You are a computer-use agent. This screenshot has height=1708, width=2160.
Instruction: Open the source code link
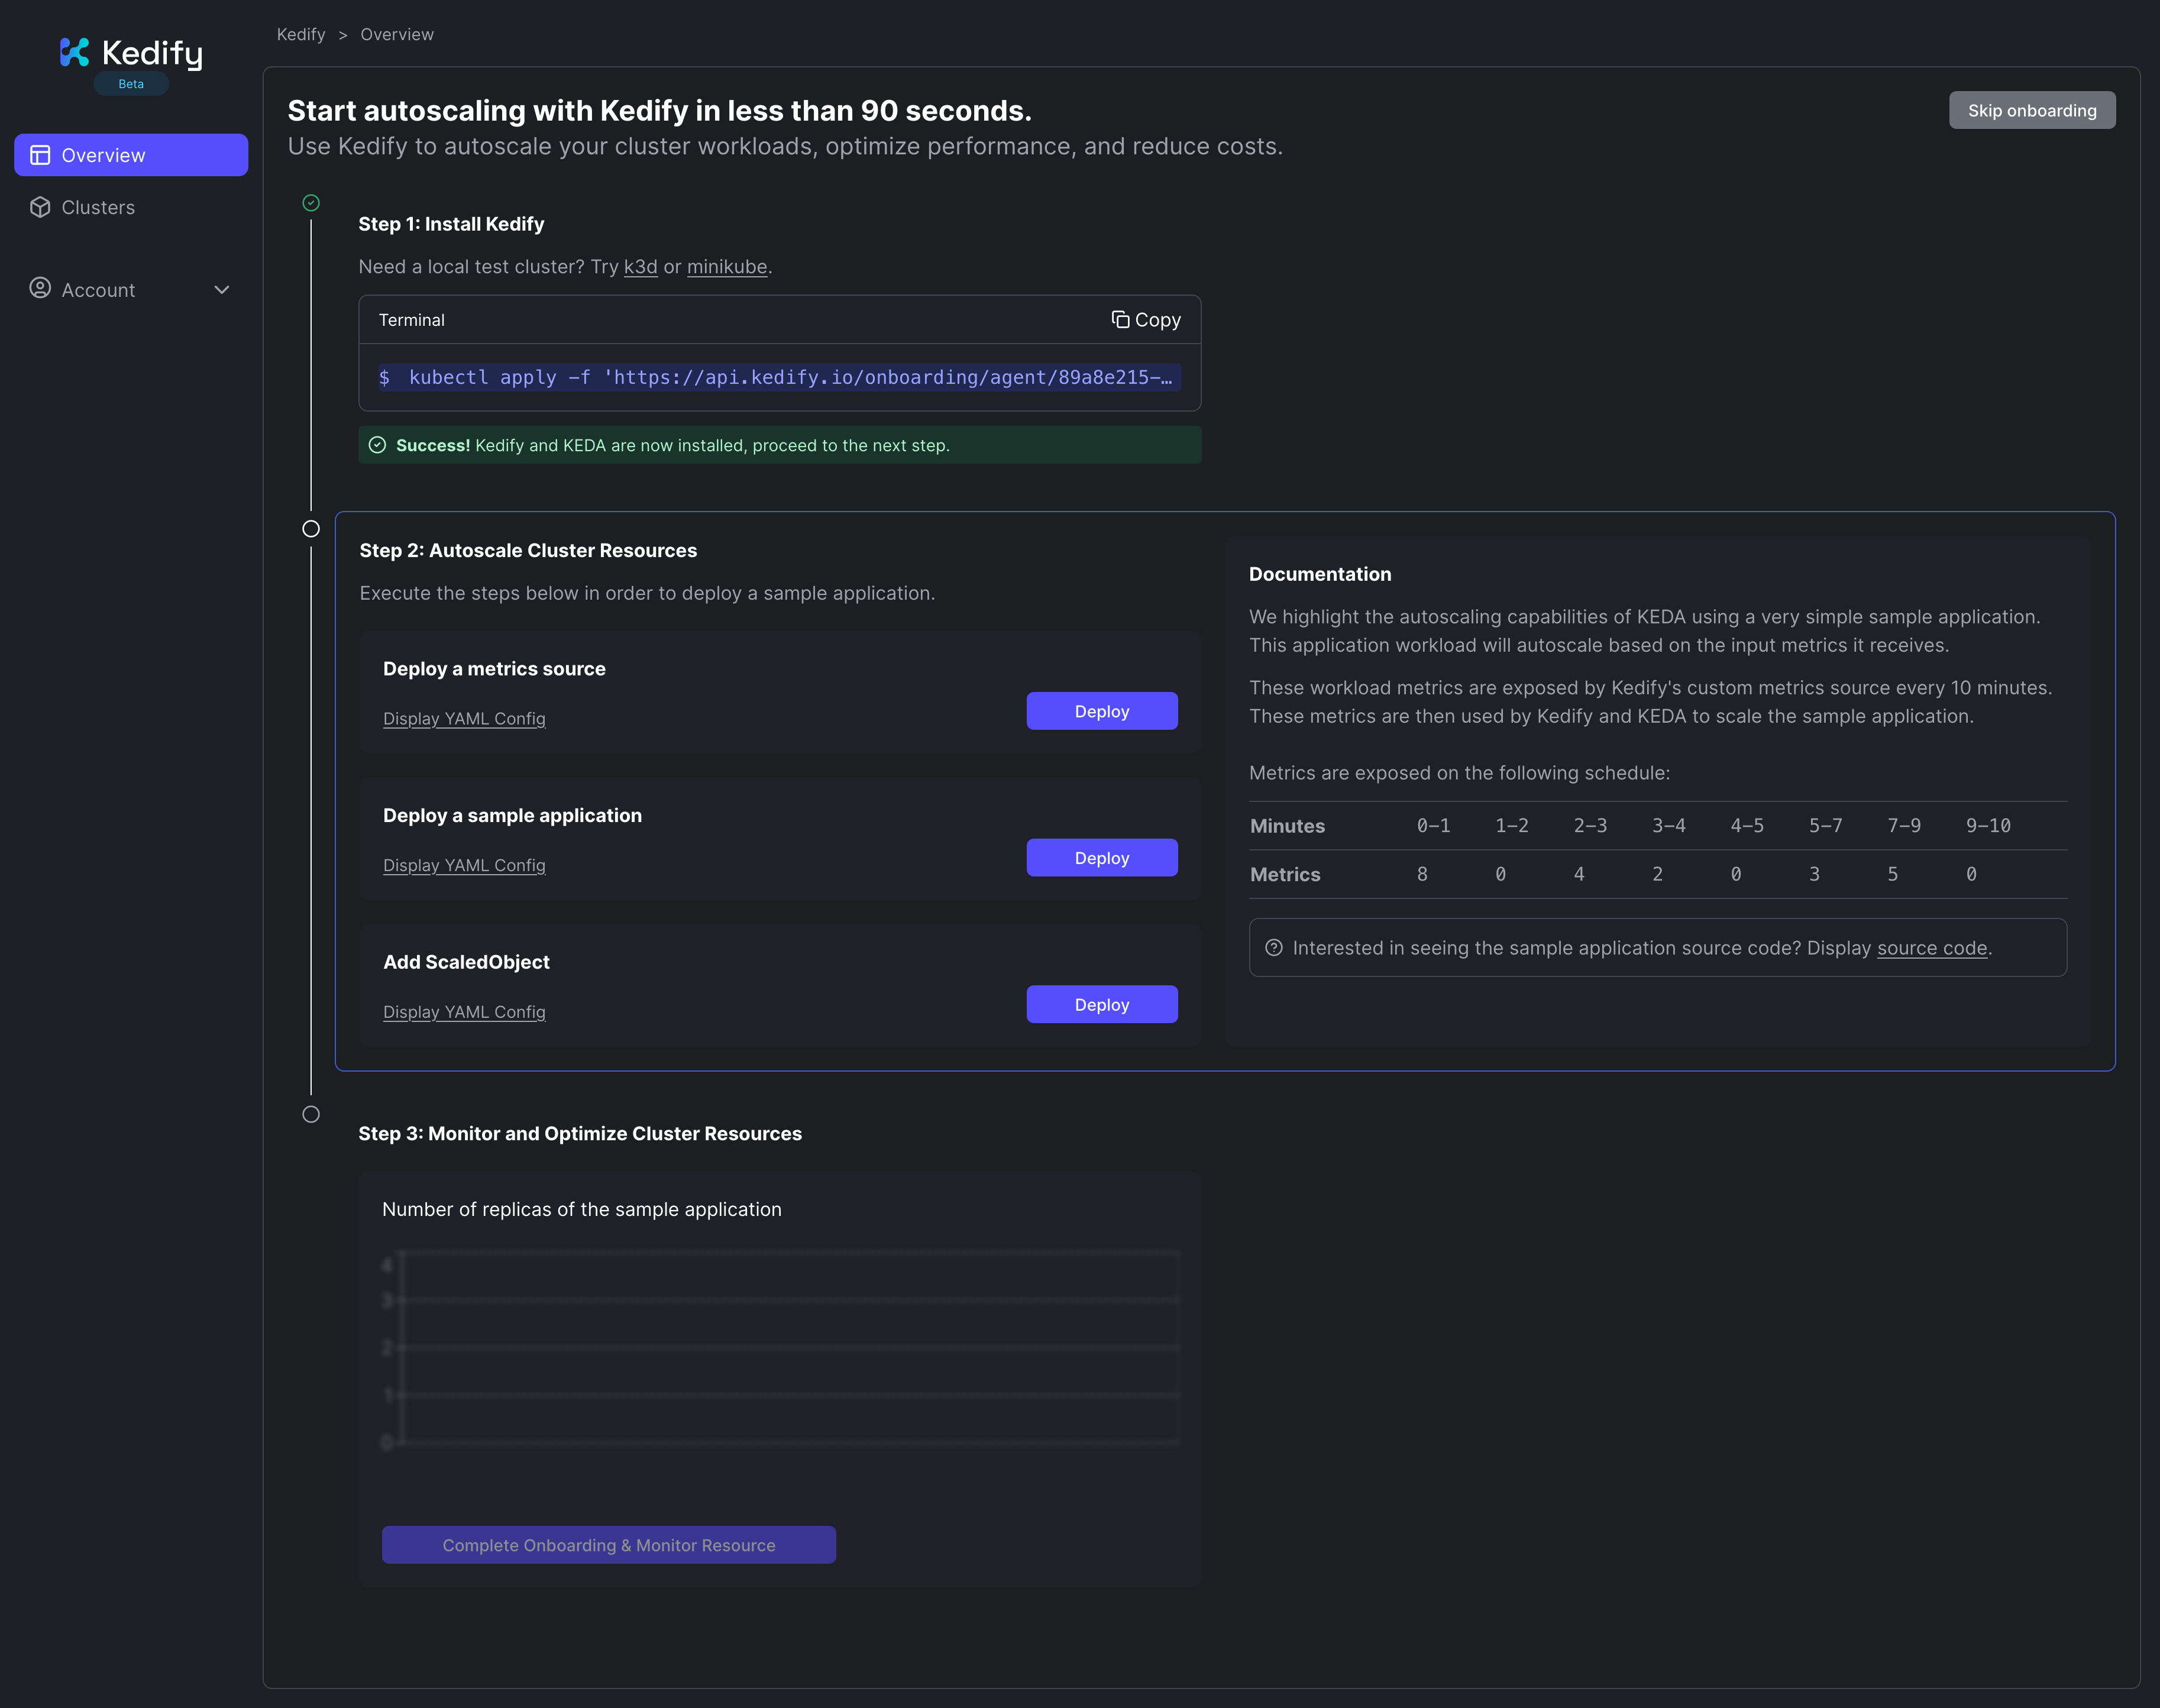click(x=1932, y=948)
